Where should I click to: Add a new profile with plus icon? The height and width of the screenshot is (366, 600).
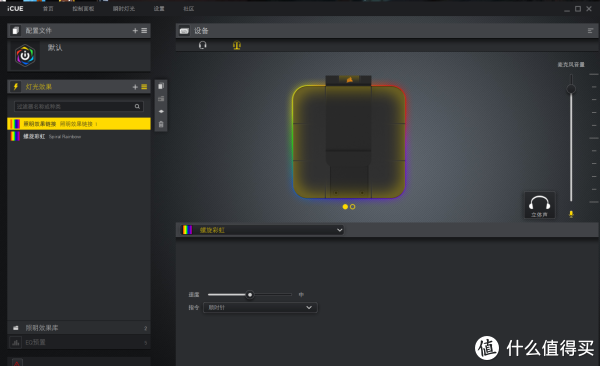135,31
